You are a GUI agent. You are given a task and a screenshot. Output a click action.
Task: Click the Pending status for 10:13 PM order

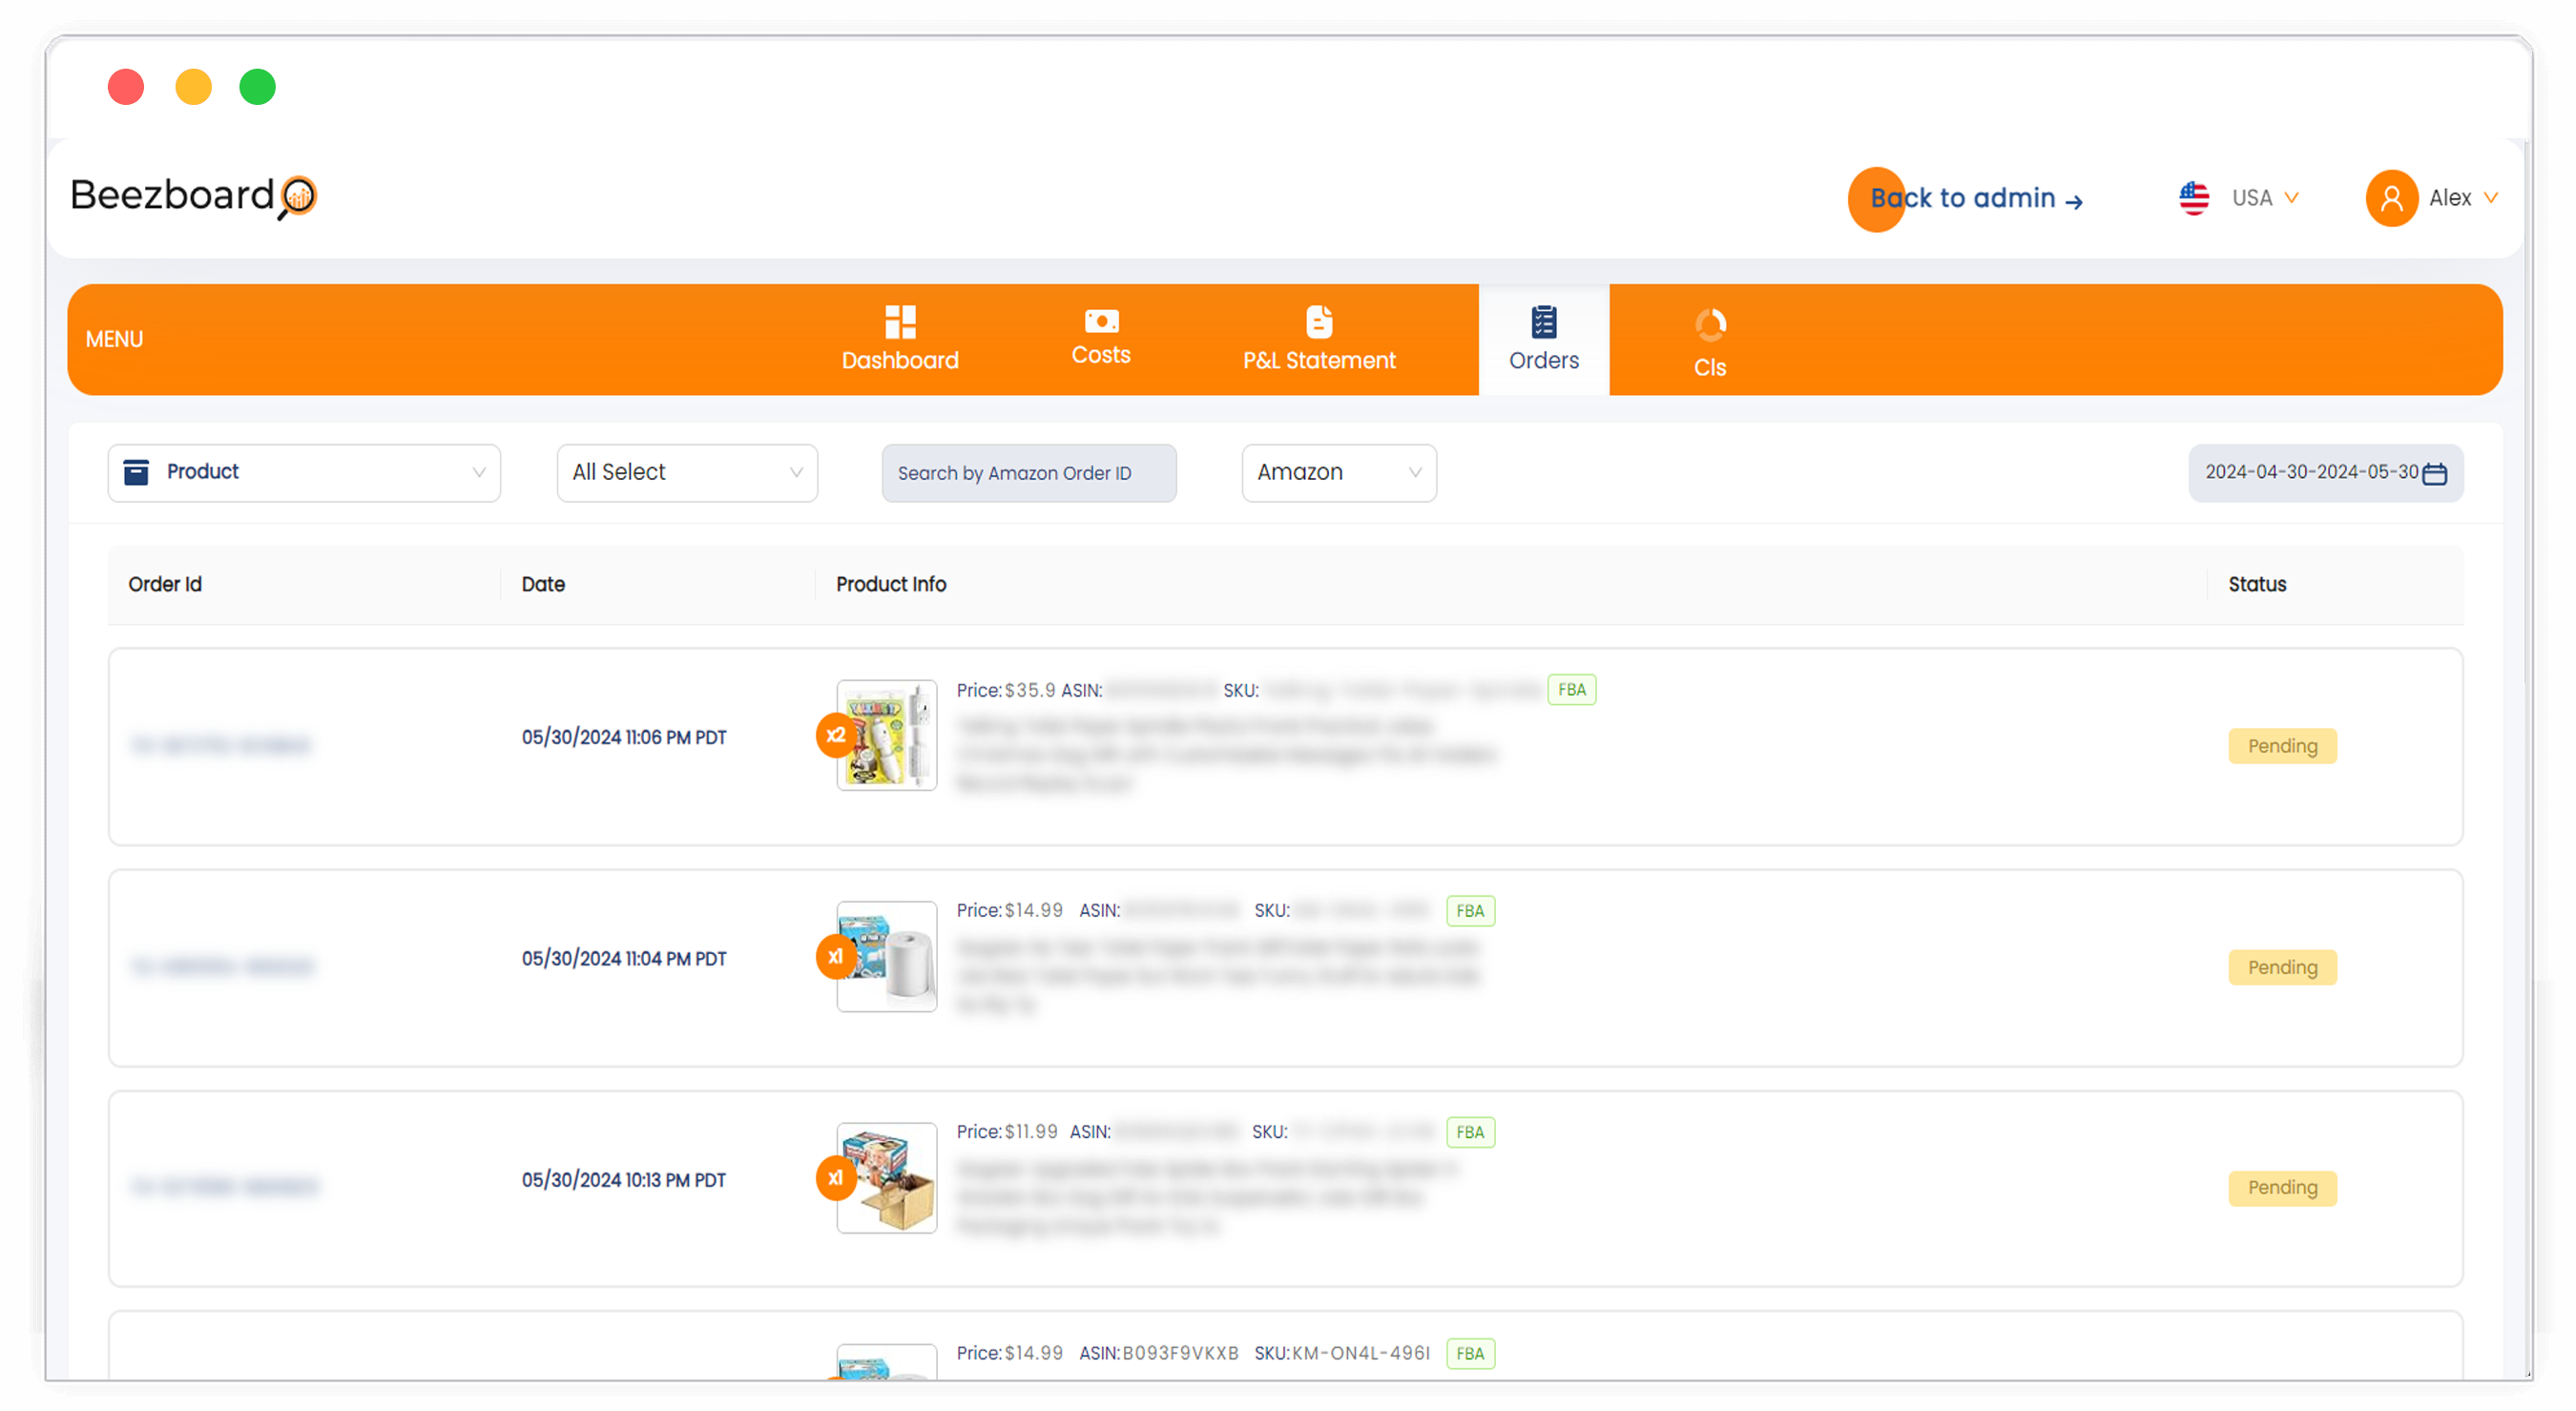2282,1188
